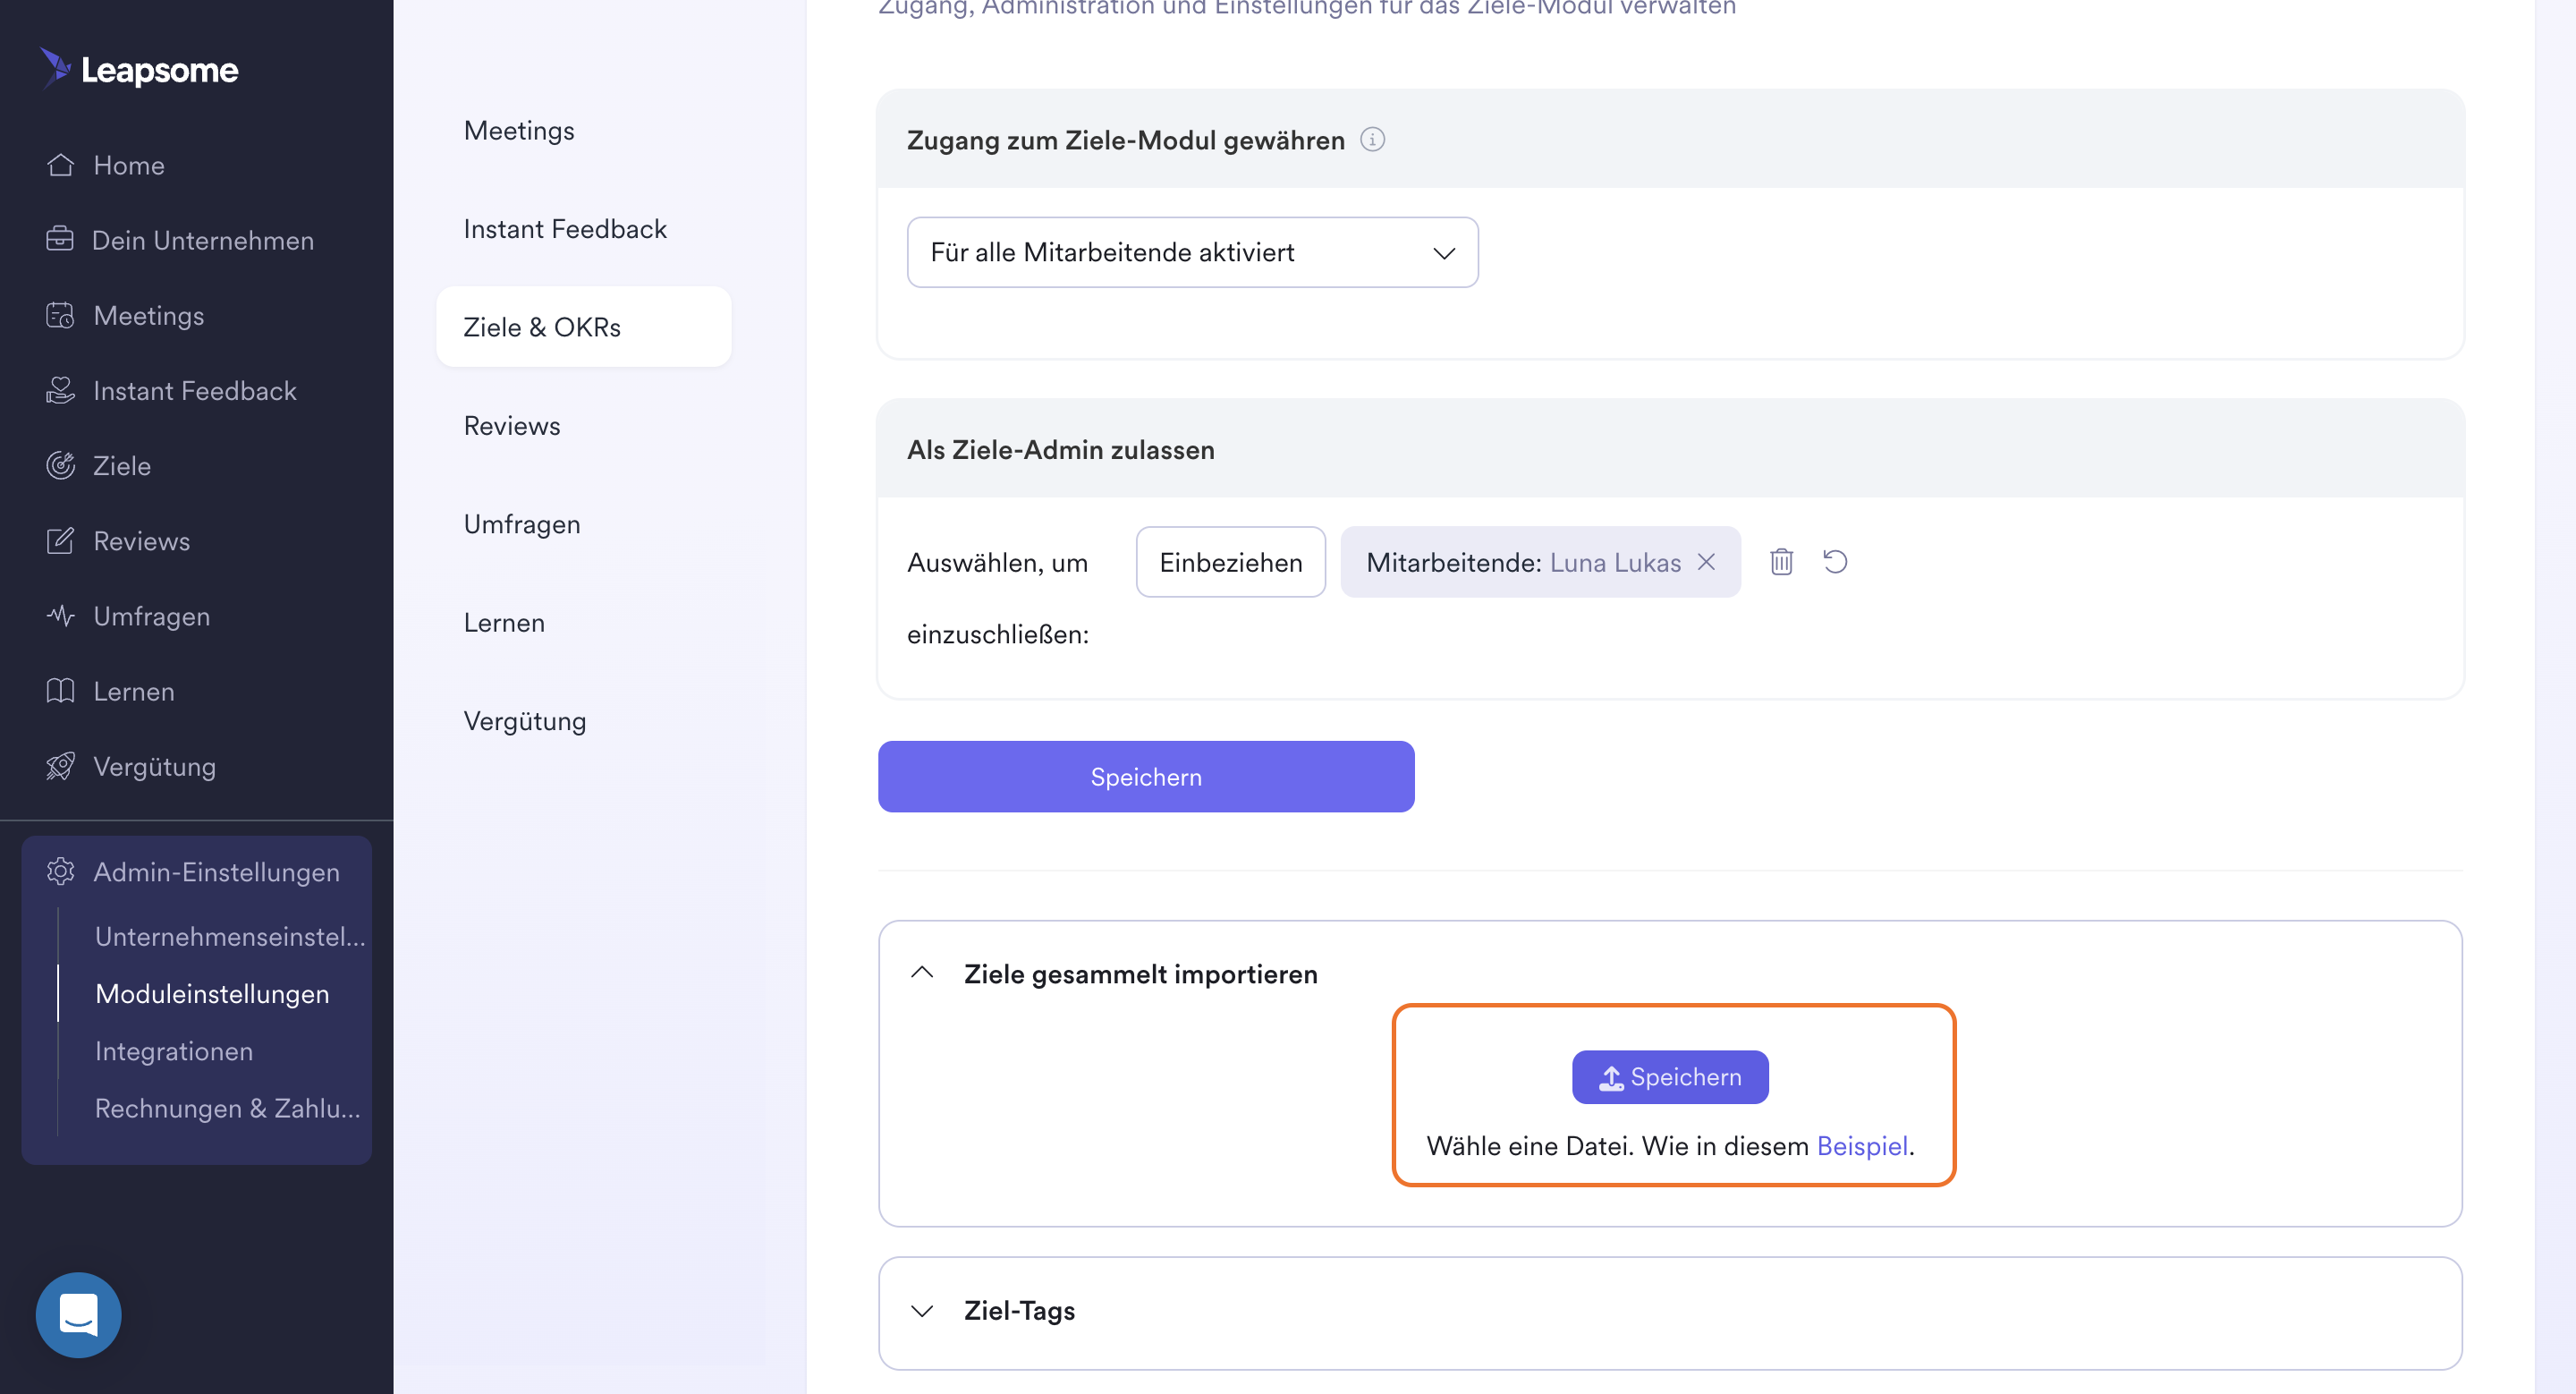Viewport: 2576px width, 1394px height.
Task: Click the Meetings calendar icon in dark sidebar
Action: pyautogui.click(x=60, y=315)
